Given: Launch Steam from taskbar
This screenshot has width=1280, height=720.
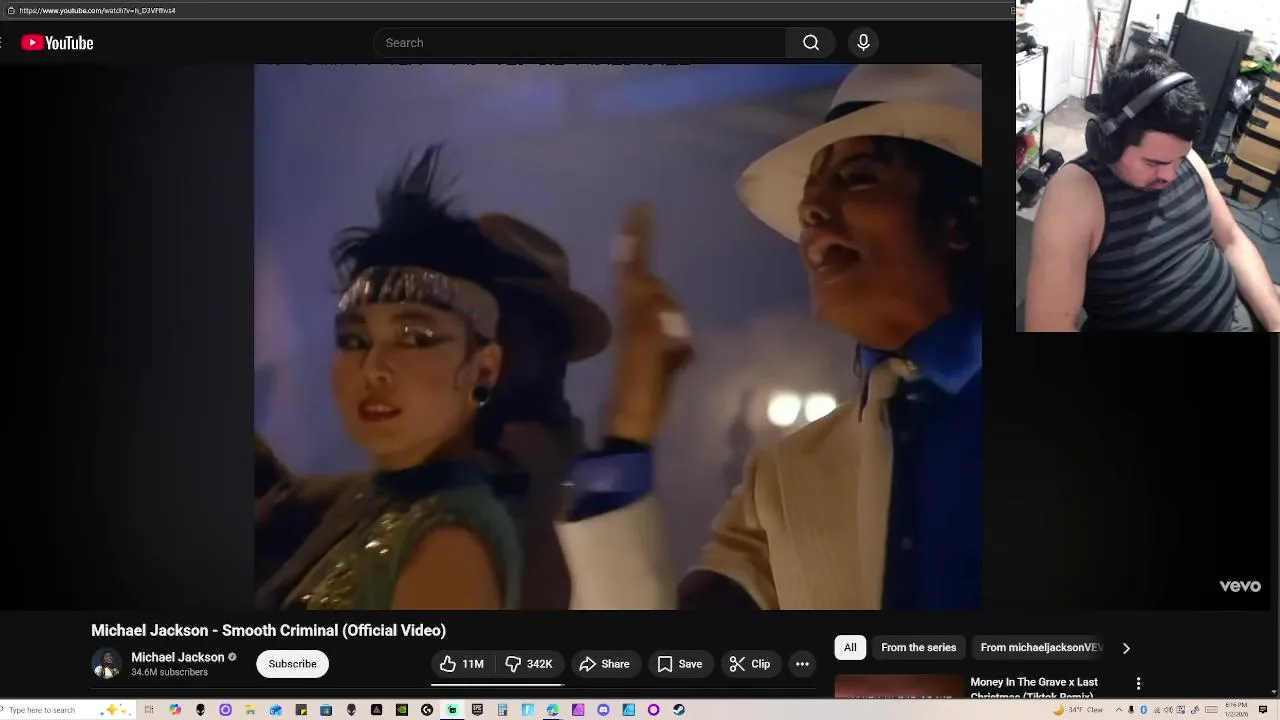Looking at the screenshot, I should click(x=679, y=710).
